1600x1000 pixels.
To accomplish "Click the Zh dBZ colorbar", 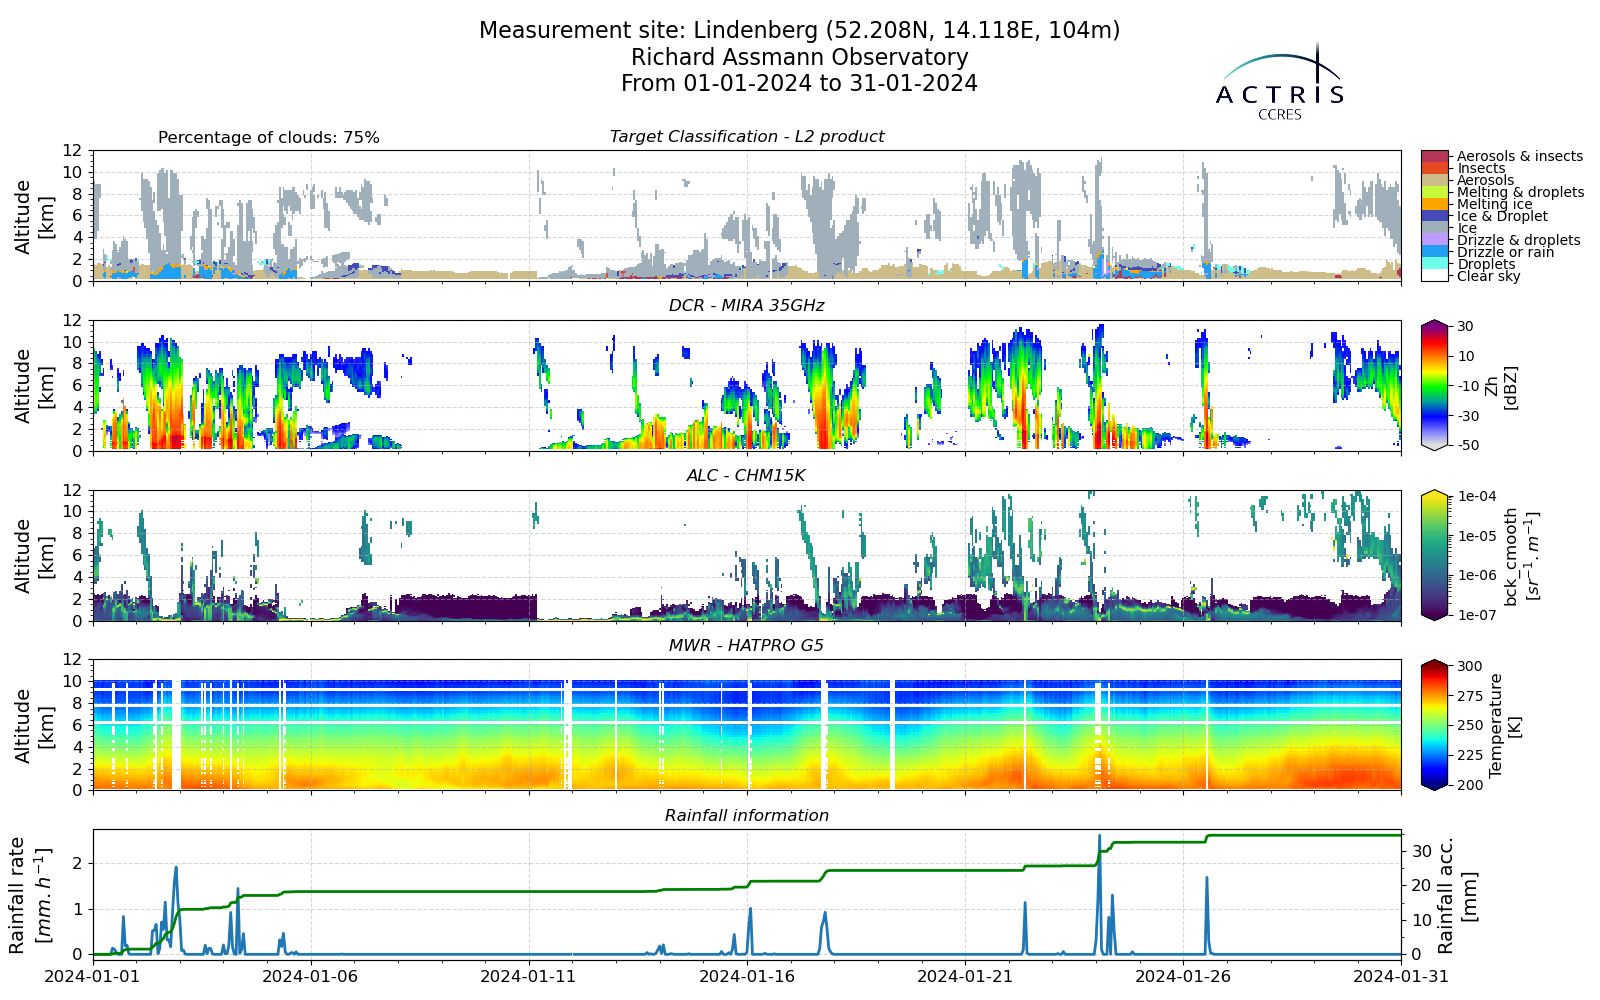I will (1434, 385).
